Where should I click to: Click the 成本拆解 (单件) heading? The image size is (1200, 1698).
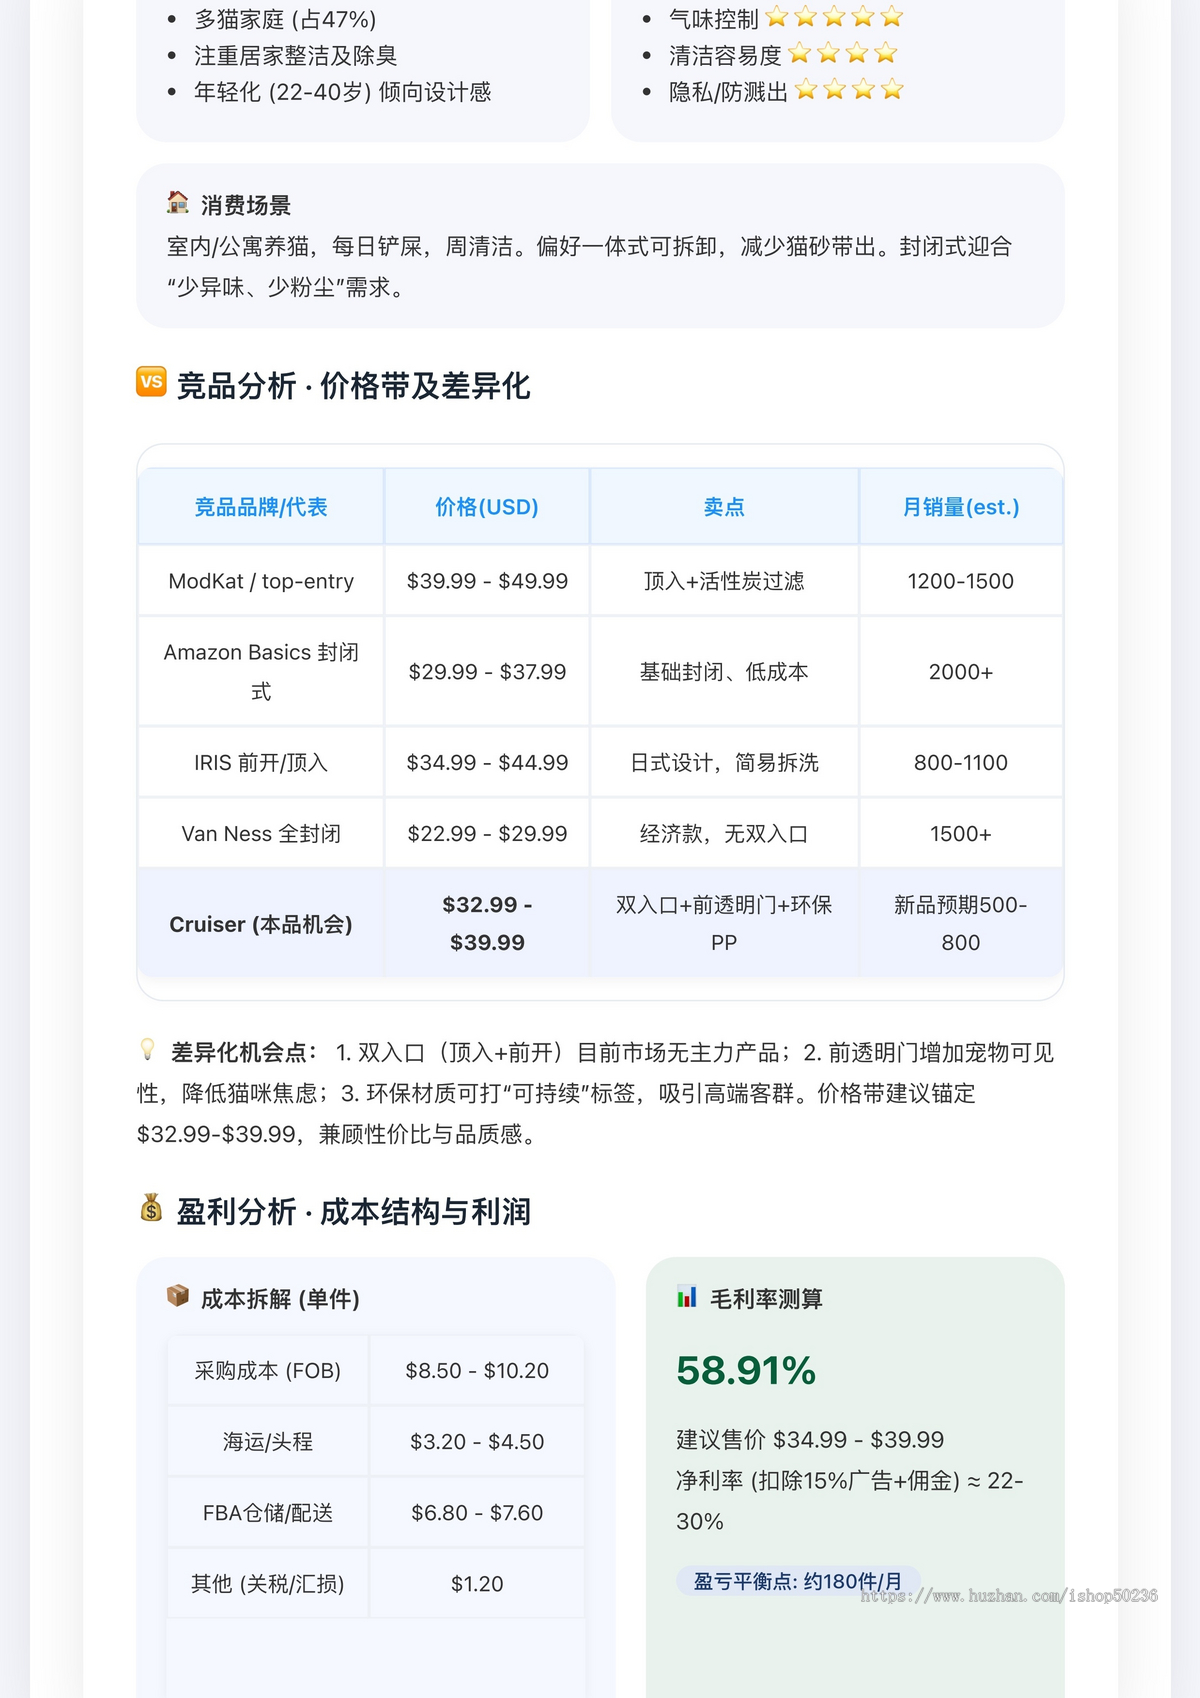tap(280, 1298)
